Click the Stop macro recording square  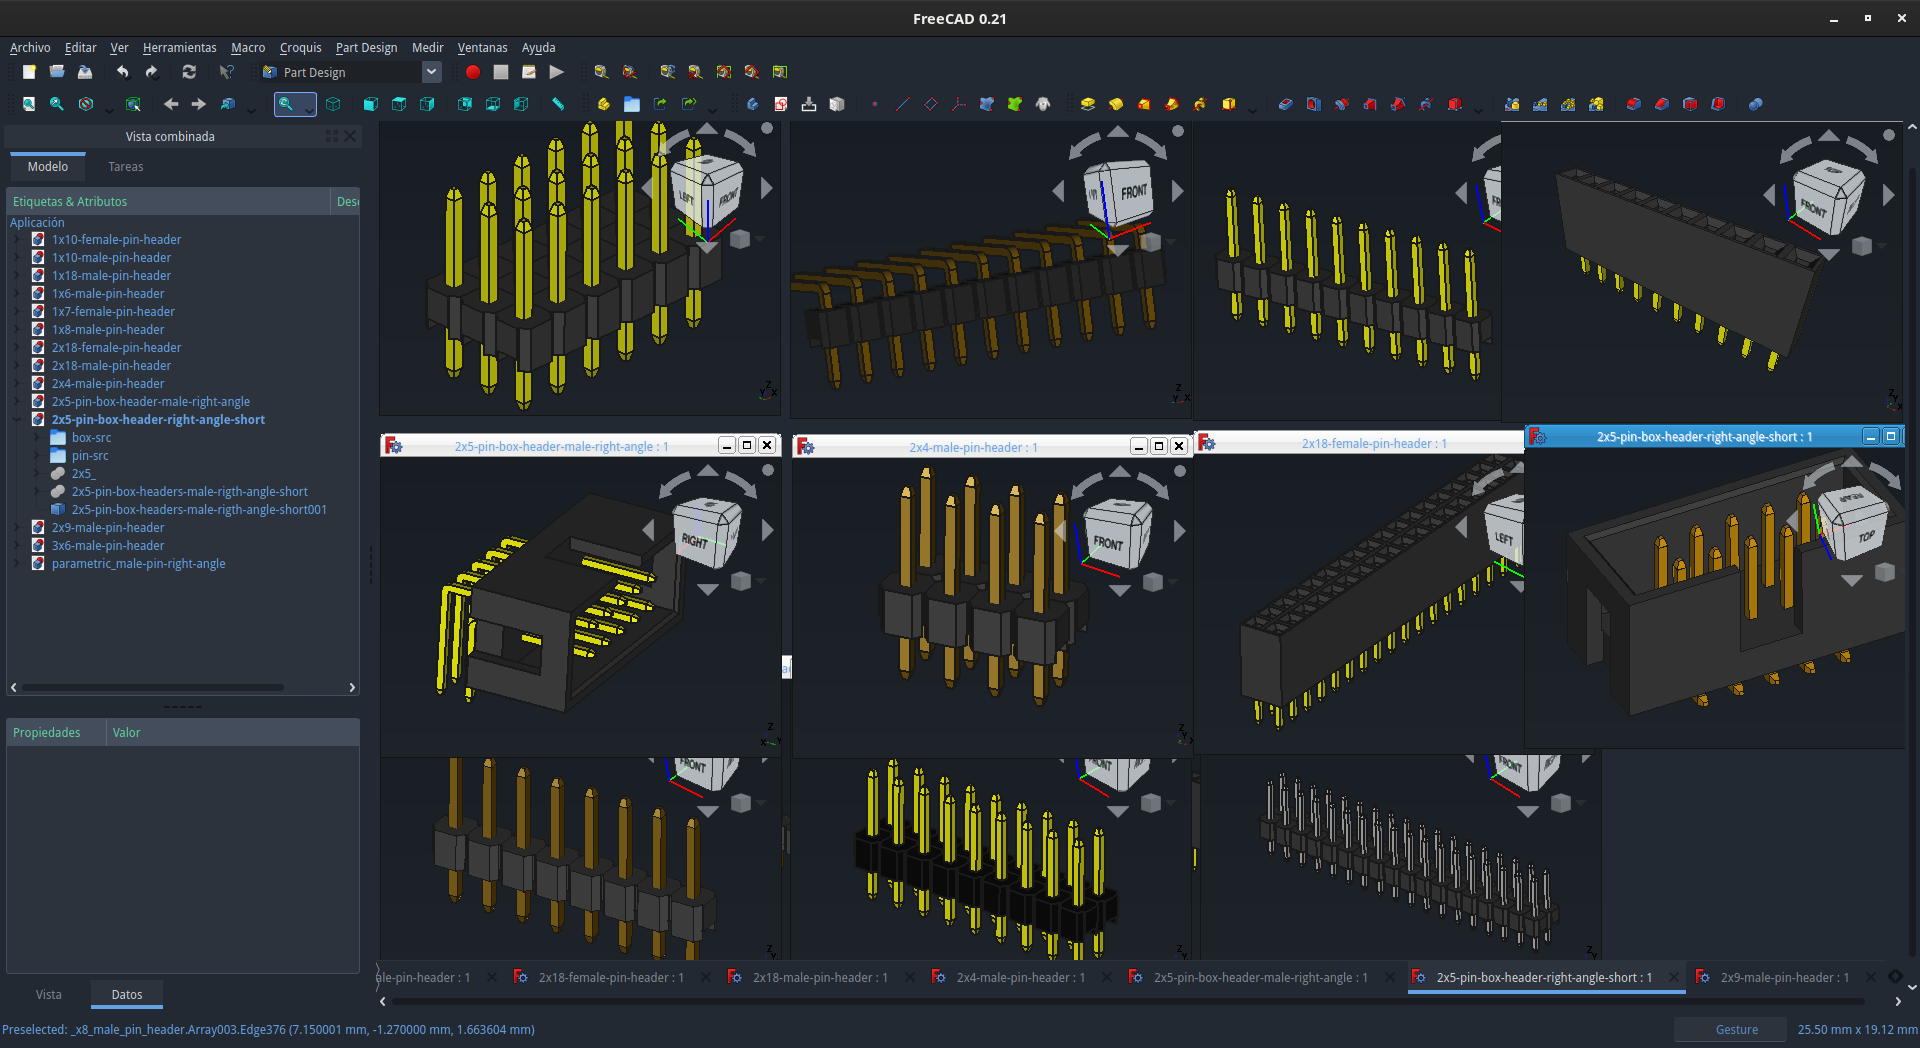pos(501,72)
